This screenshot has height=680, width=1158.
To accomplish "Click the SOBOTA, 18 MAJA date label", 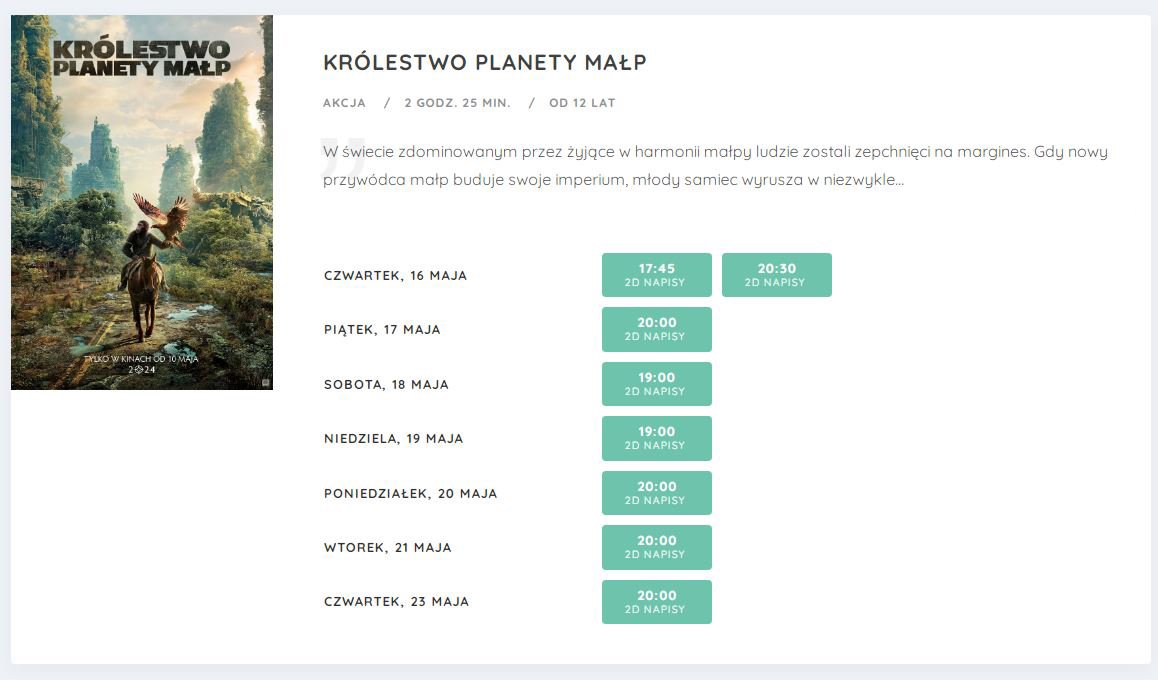I will click(x=386, y=384).
